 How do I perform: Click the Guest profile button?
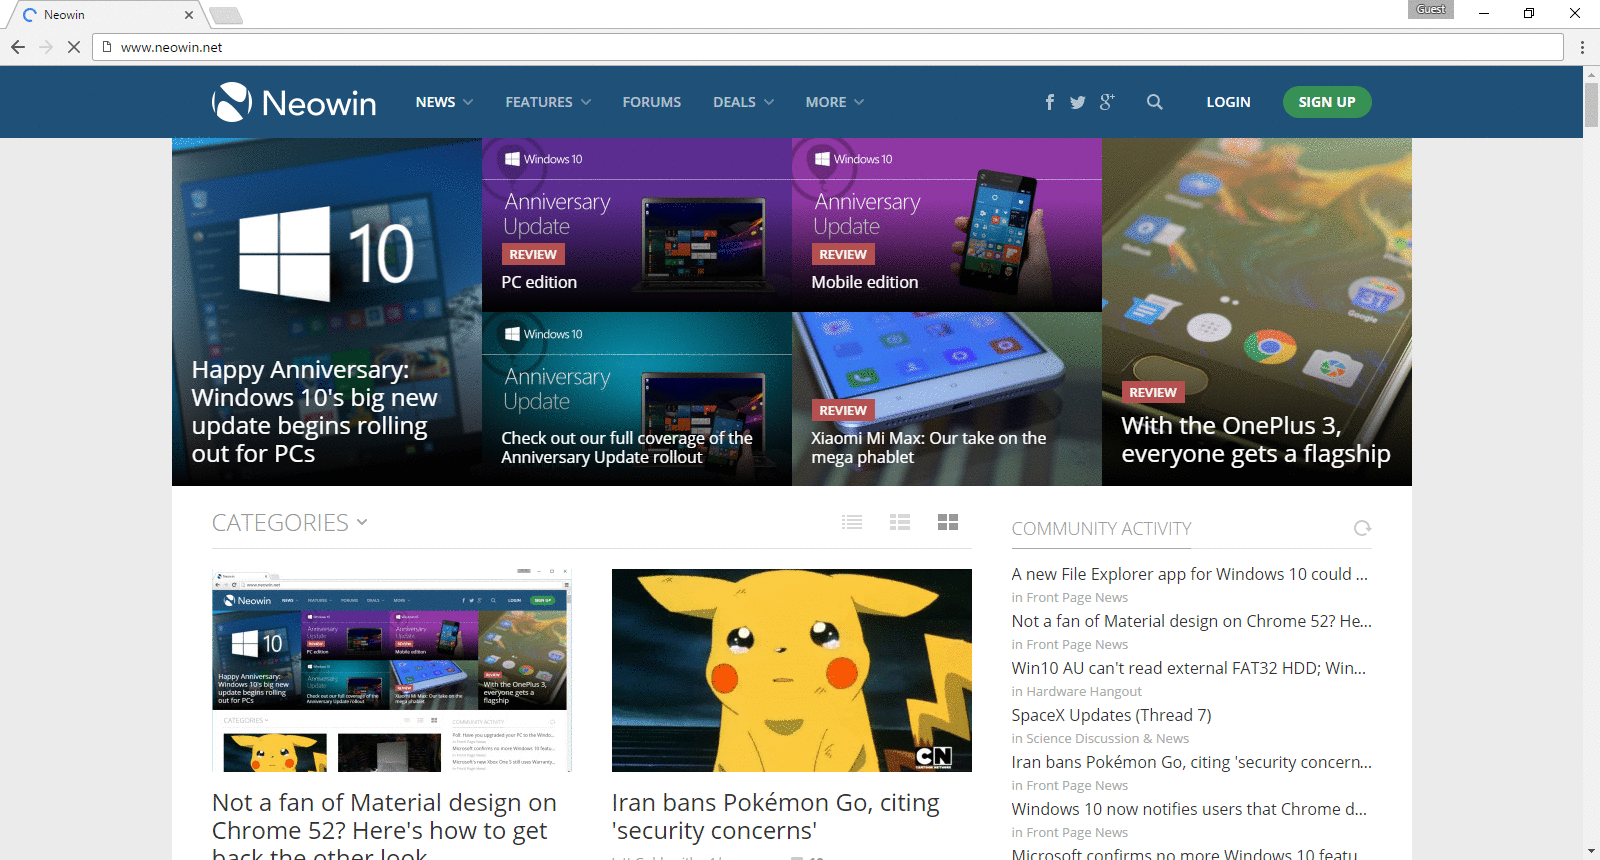click(1431, 9)
